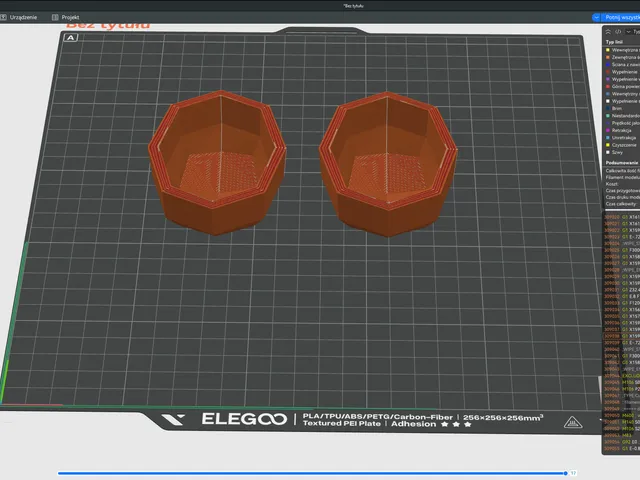Open the Projekt tab
640x480 pixels.
[66, 17]
